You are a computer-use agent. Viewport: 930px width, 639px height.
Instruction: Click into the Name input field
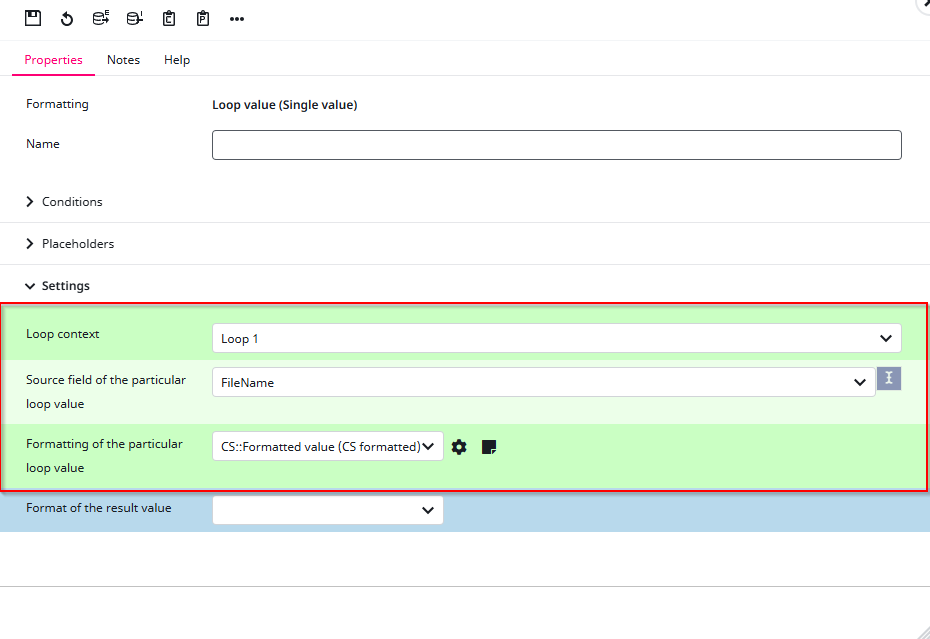click(556, 145)
